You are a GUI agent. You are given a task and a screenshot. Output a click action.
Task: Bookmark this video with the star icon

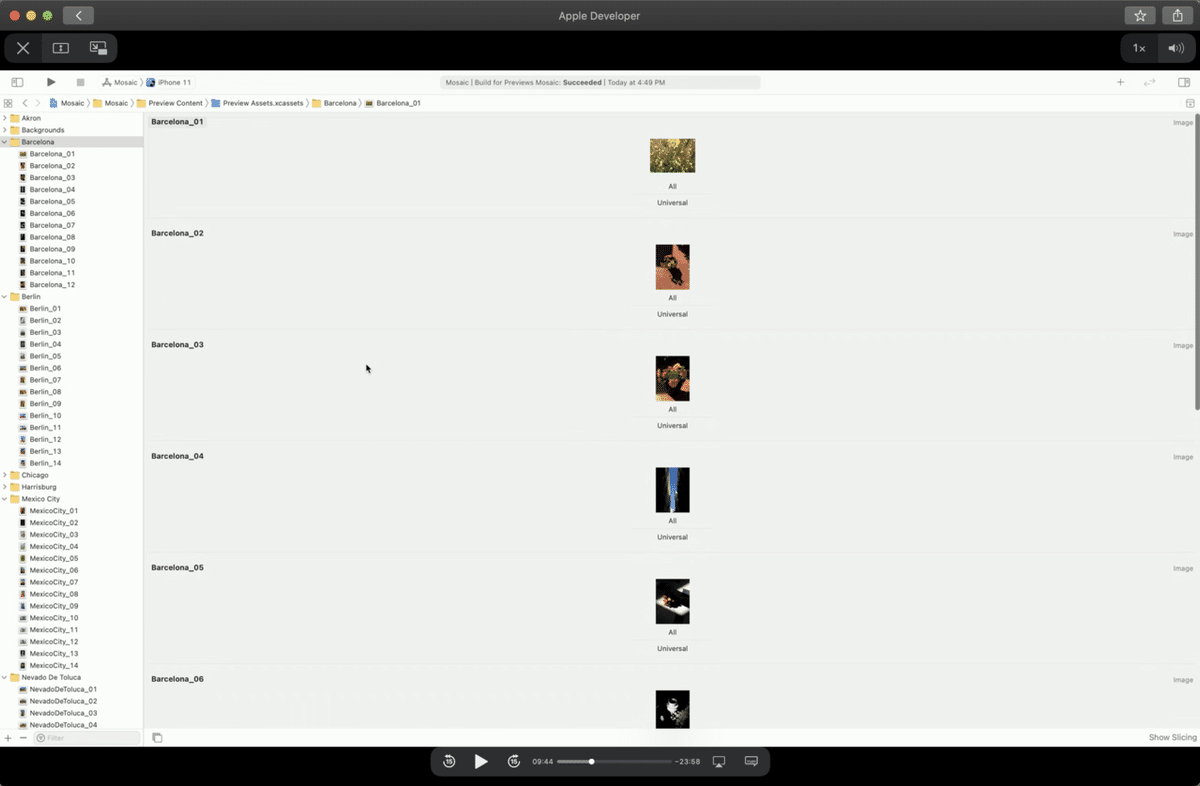click(1140, 16)
